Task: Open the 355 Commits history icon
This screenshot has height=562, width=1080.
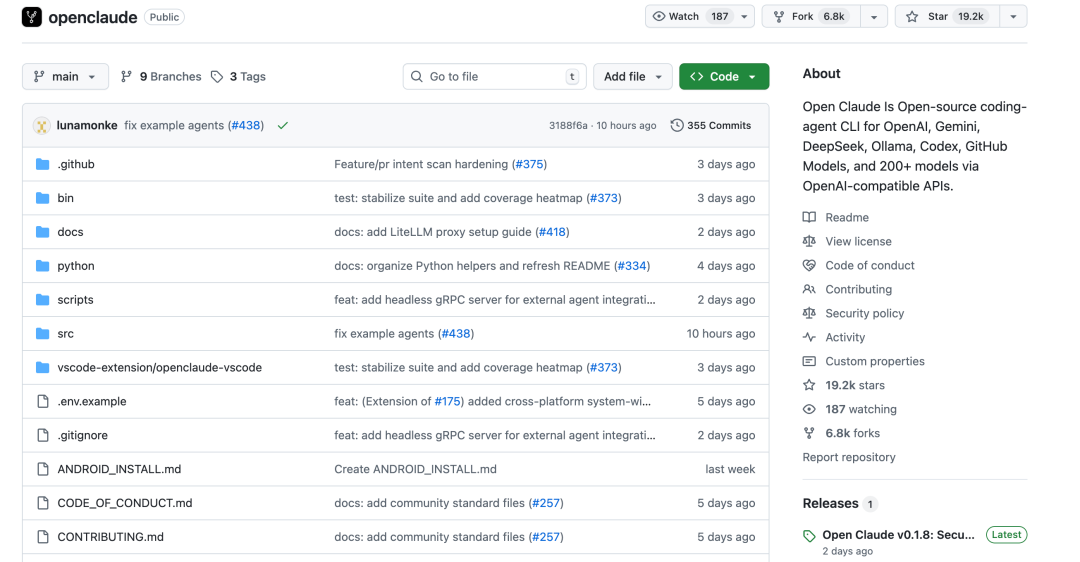Action: point(677,126)
